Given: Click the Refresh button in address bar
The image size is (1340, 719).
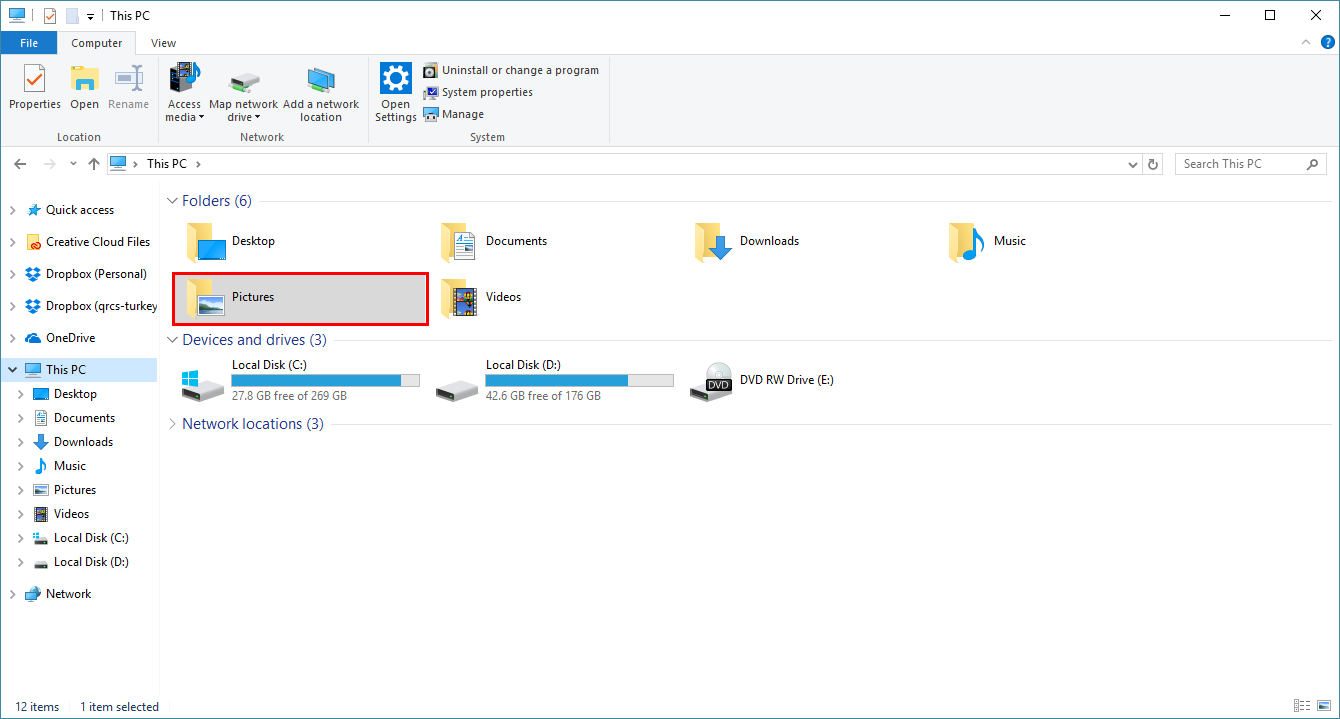Looking at the screenshot, I should point(1153,164).
